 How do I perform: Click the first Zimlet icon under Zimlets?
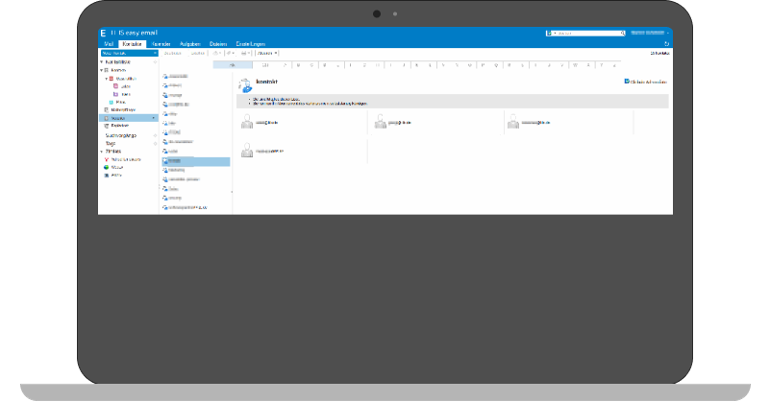pyautogui.click(x=106, y=159)
